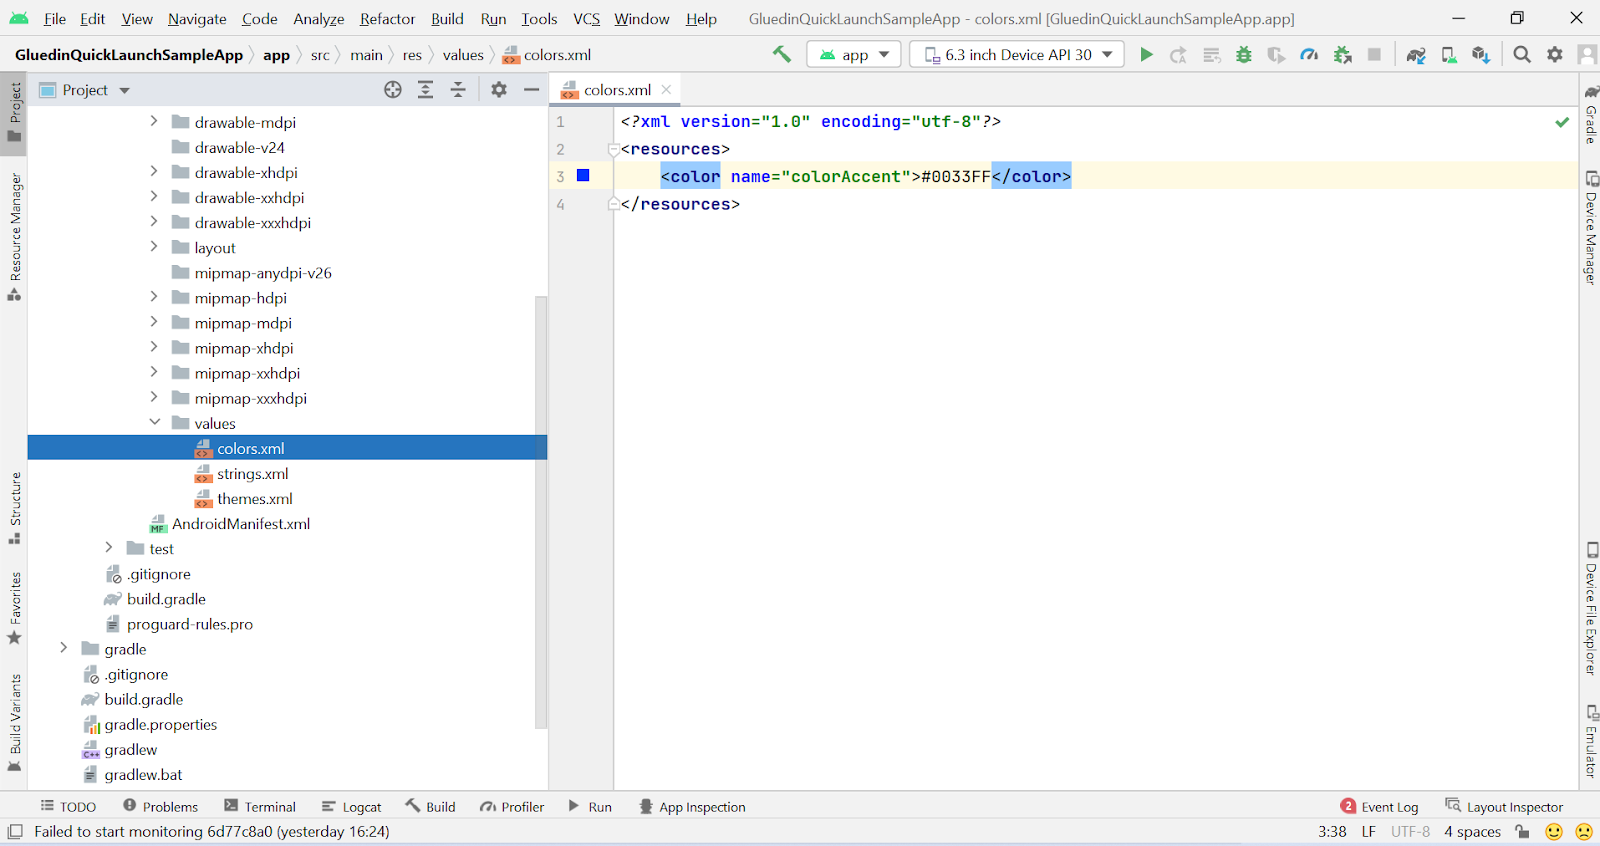Click Expand All in Project panel header
Screen dimensions: 1600x846
[425, 90]
